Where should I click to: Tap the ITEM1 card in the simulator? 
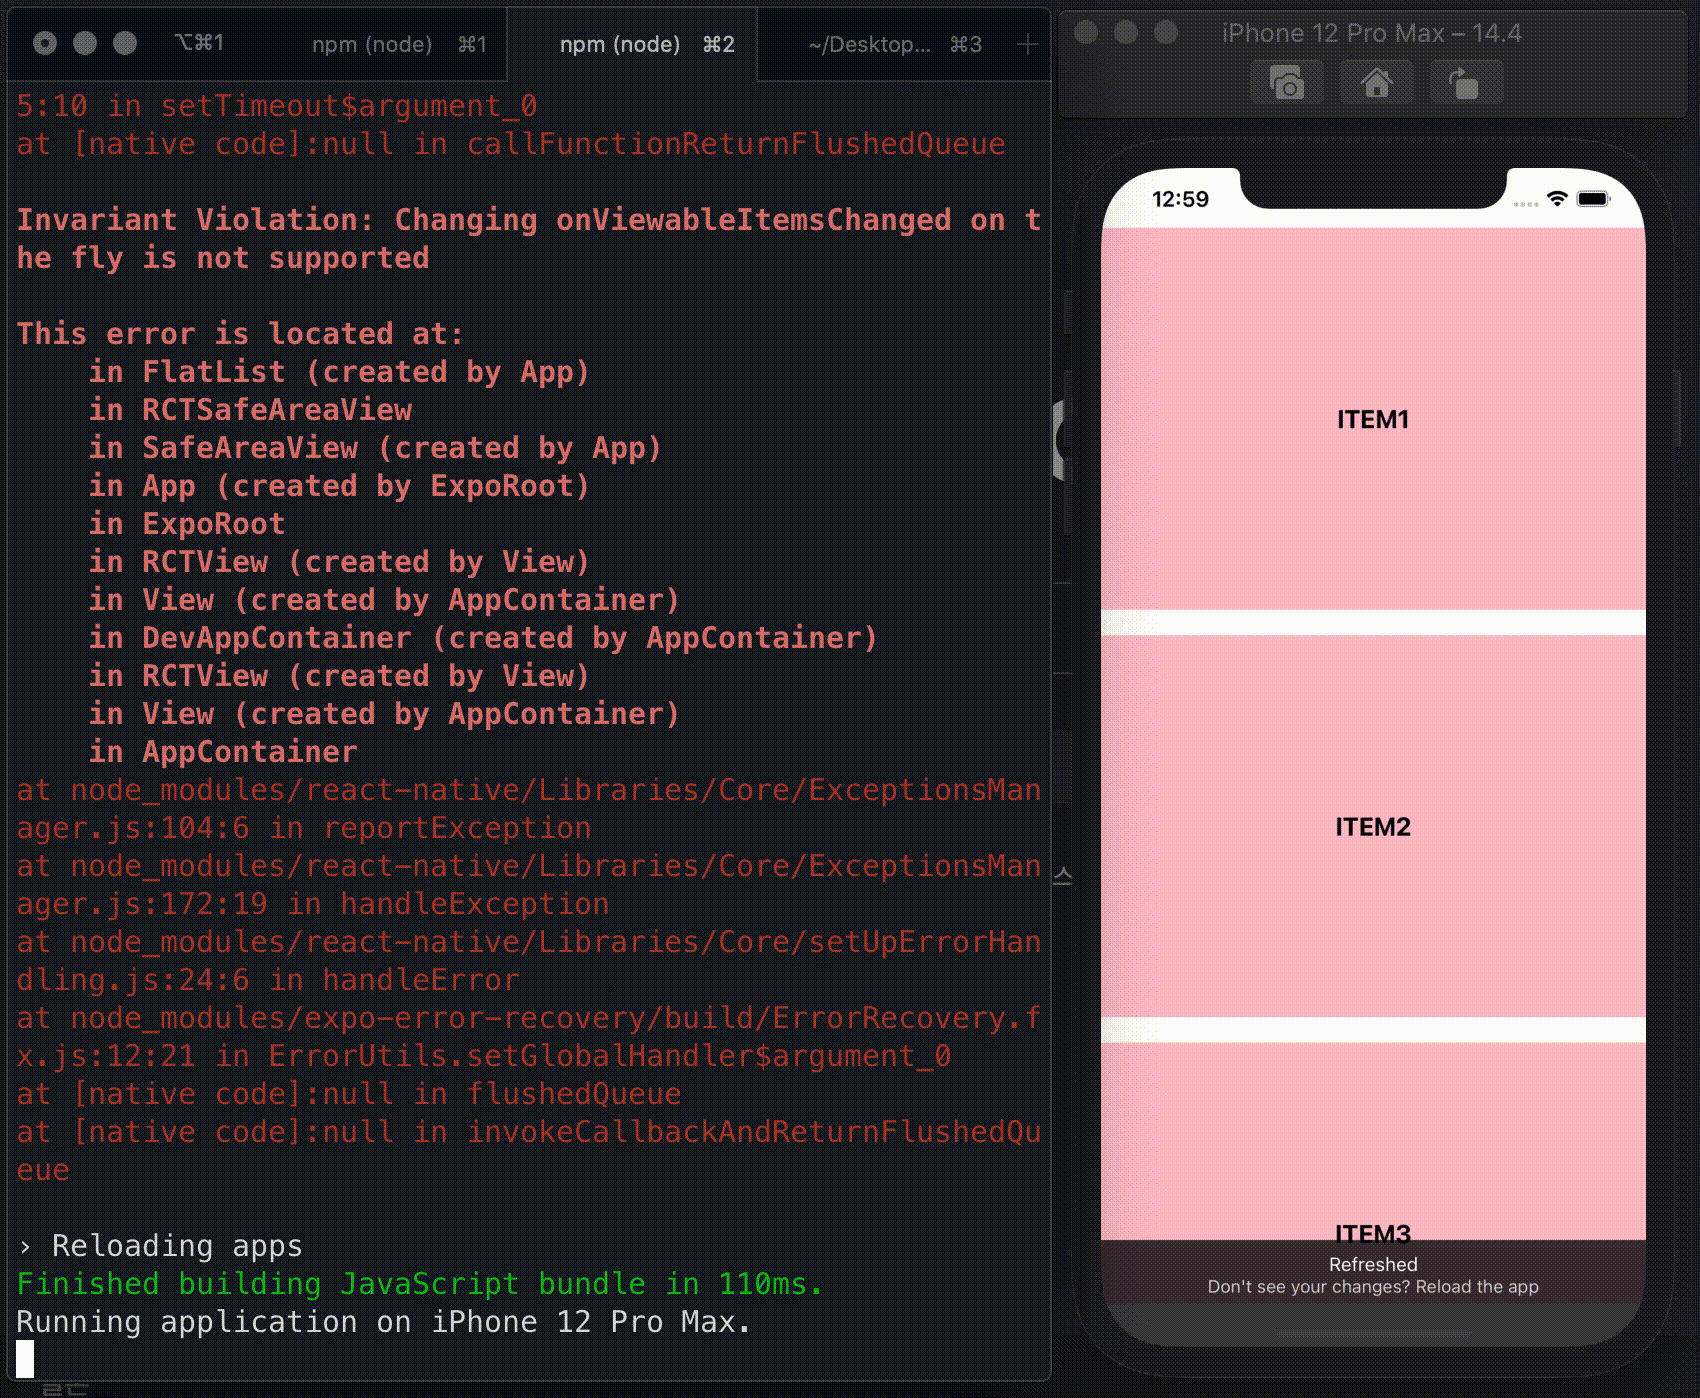point(1373,419)
